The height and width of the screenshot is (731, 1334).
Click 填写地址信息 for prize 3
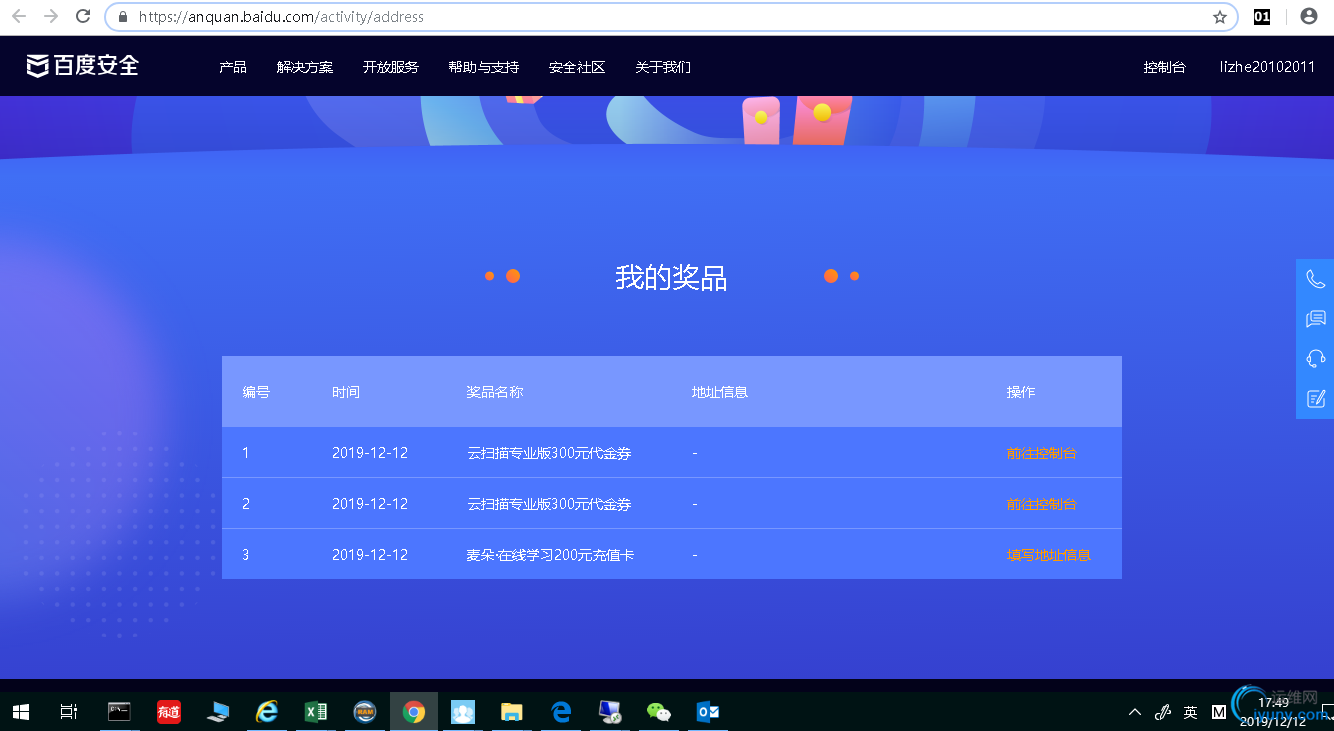1049,555
